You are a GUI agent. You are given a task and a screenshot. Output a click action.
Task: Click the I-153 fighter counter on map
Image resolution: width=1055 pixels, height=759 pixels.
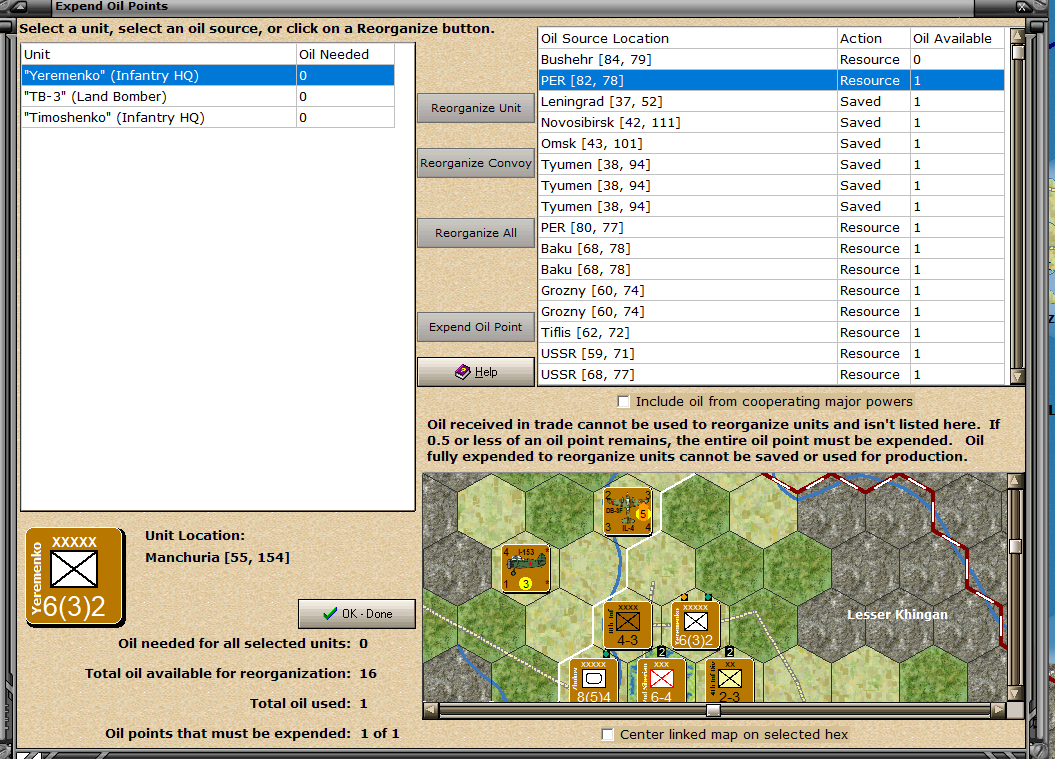click(x=526, y=569)
